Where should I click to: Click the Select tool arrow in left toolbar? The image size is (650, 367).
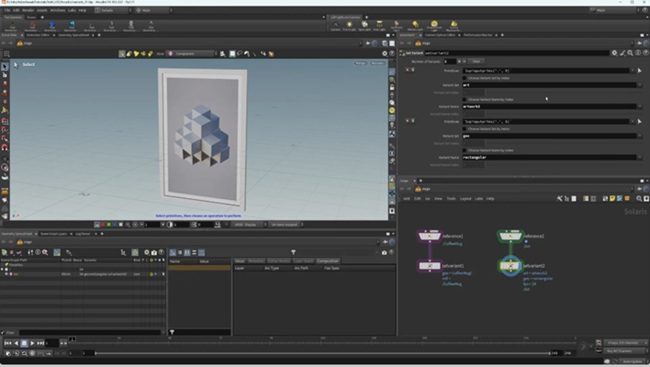click(5, 66)
